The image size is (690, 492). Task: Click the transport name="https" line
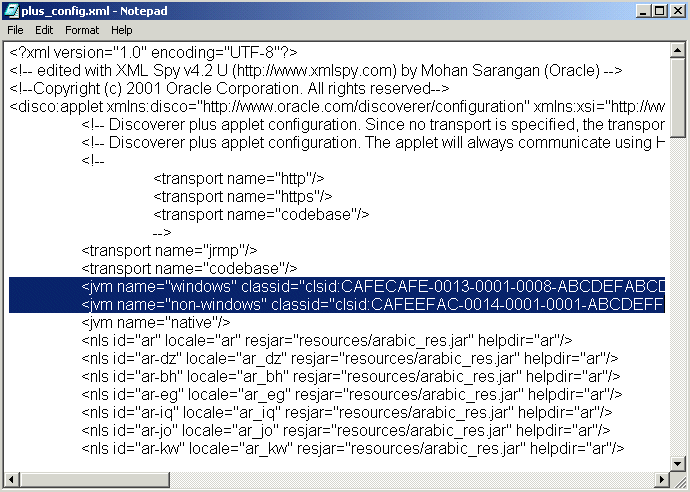[243, 197]
